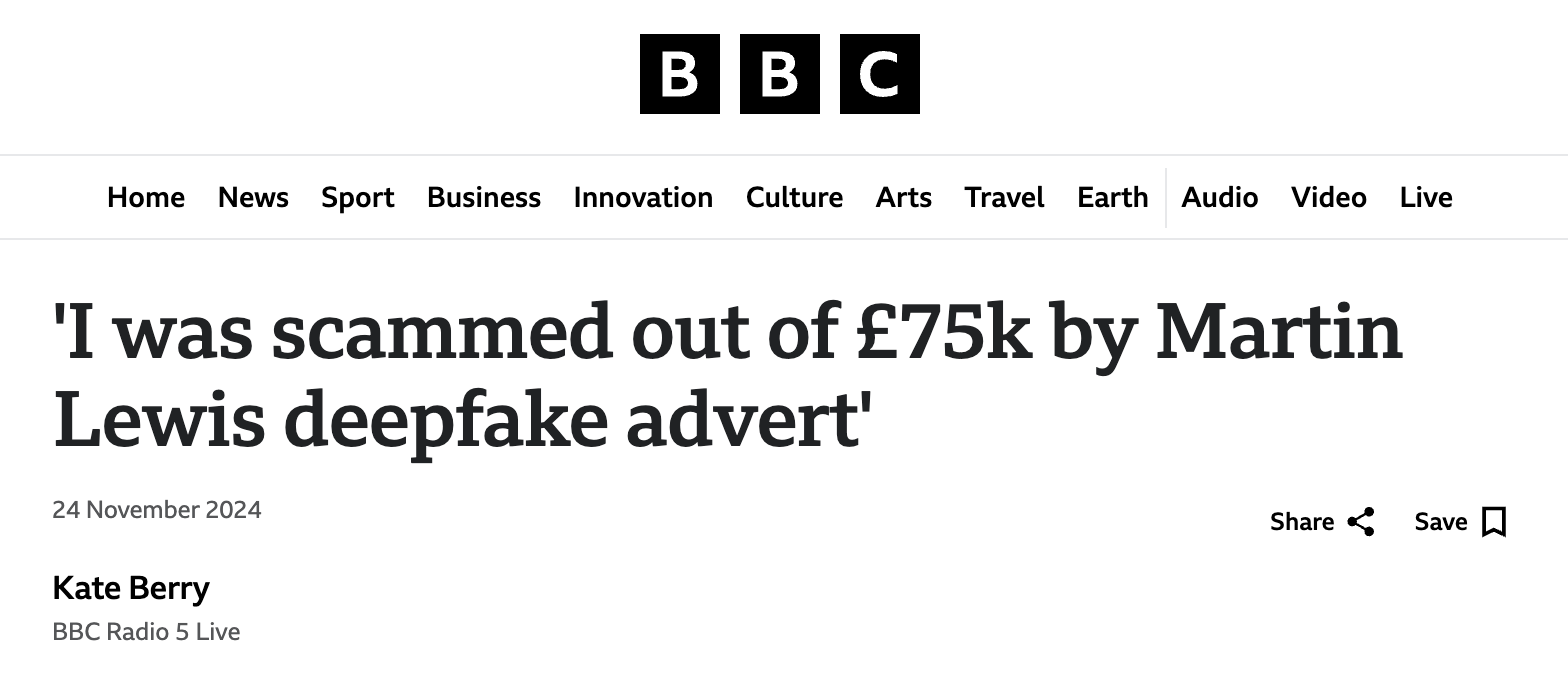The width and height of the screenshot is (1568, 678).
Task: Click the Martin Lewis deepfake headline
Action: pos(727,375)
